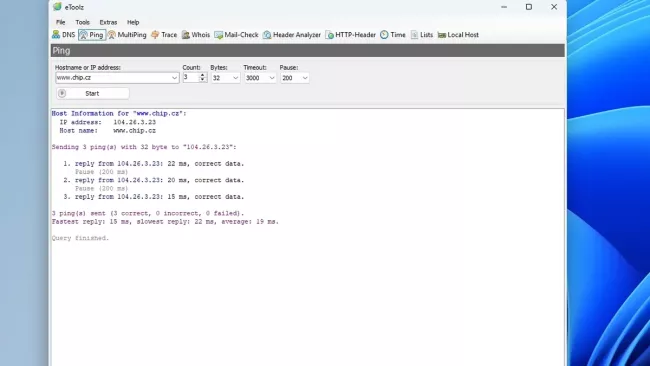Open the Tools menu
The height and width of the screenshot is (366, 650).
click(82, 22)
